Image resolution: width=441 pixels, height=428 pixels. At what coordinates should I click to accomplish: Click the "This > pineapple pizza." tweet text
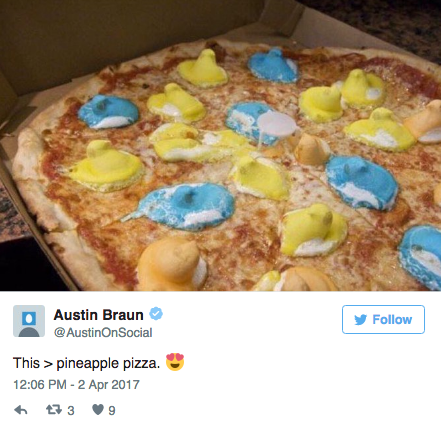tap(87, 363)
